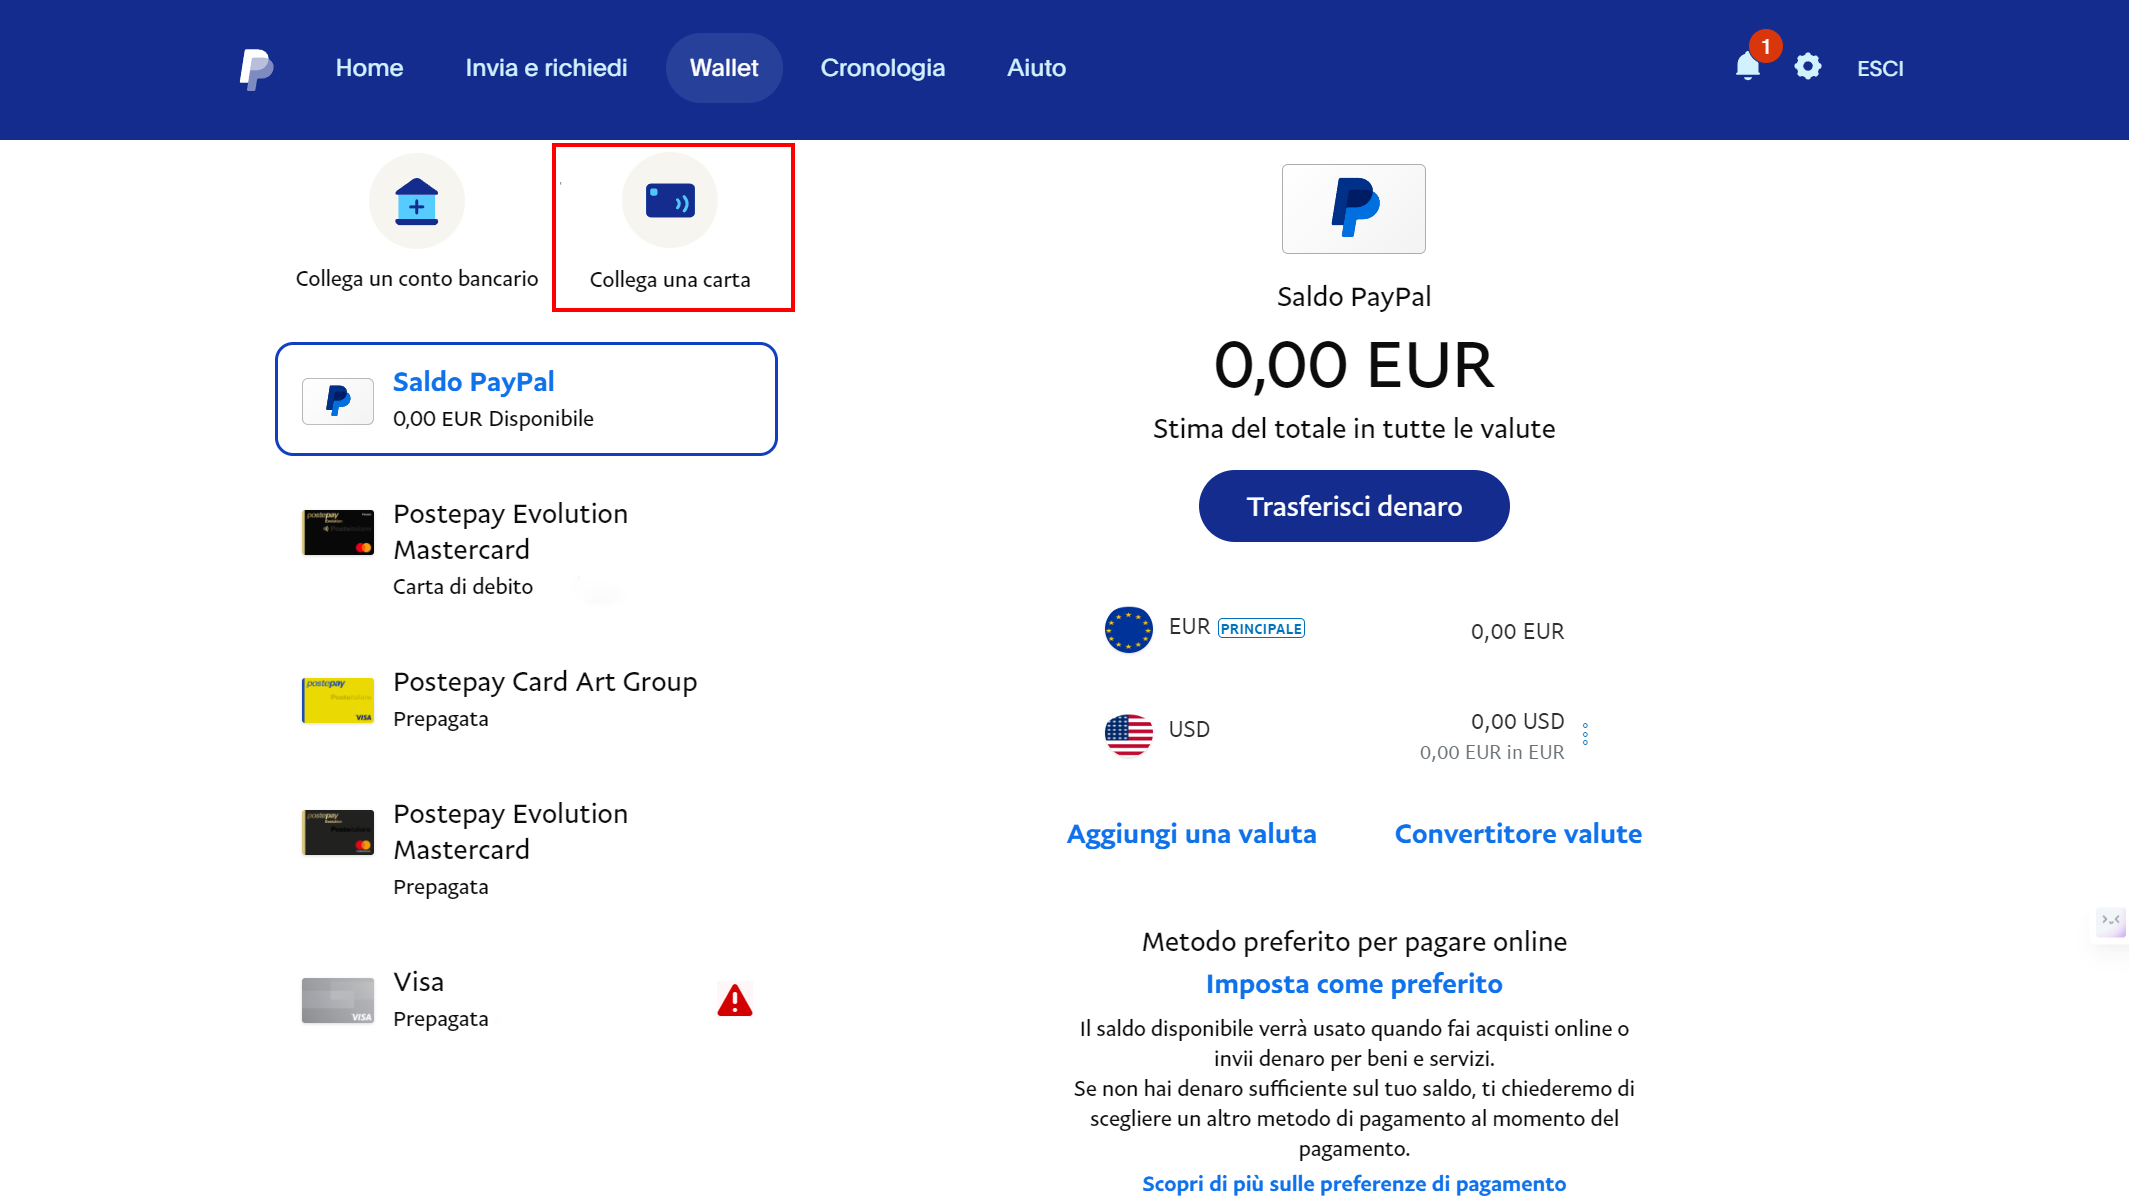This screenshot has width=2129, height=1196.
Task: Click the USD flag icon
Action: pos(1128,733)
